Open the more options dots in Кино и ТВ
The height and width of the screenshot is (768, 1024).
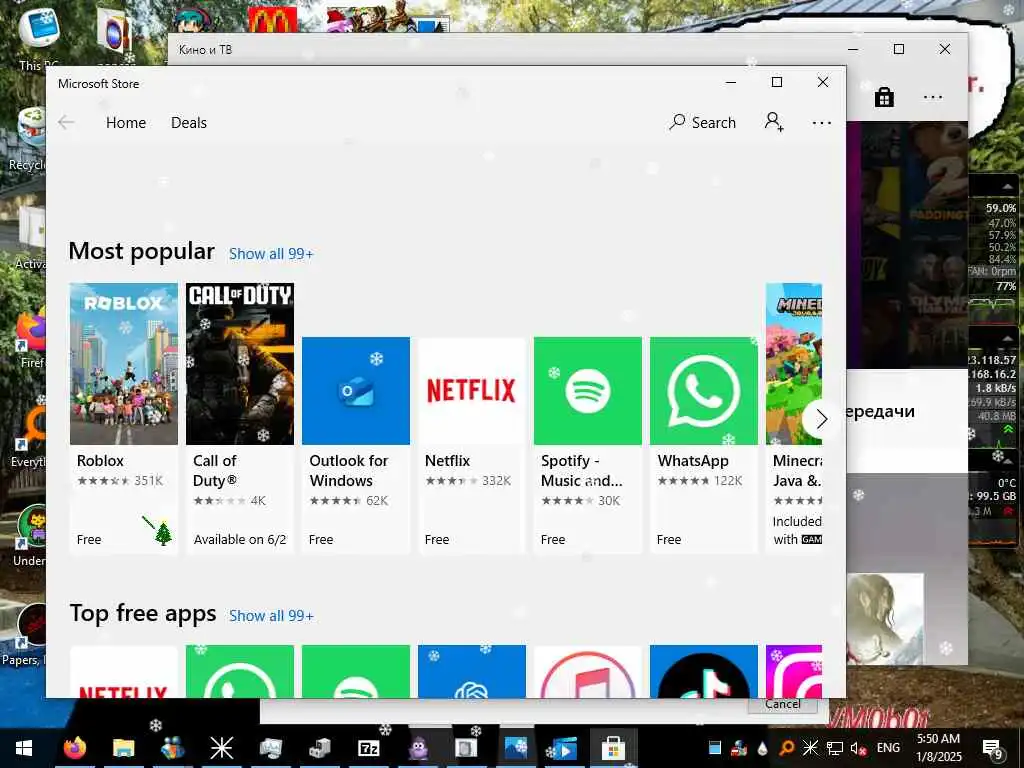[x=933, y=97]
